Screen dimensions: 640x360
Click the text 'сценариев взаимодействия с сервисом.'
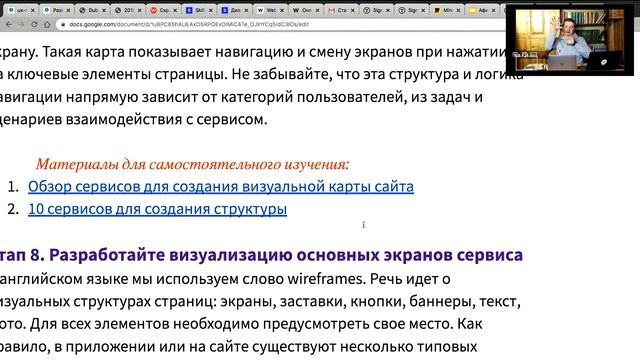tap(133, 119)
